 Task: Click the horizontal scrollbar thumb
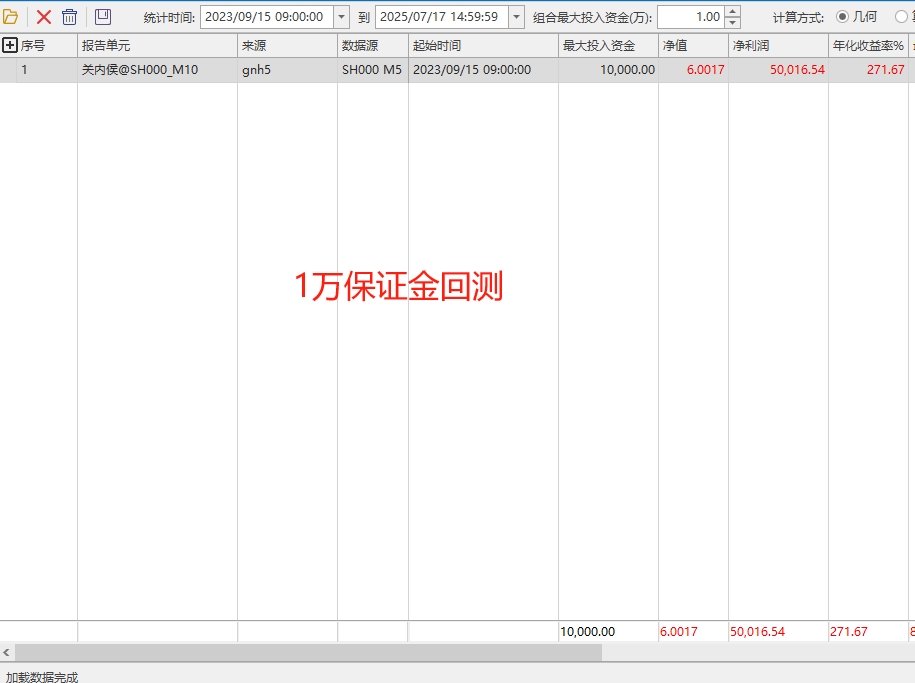coord(308,653)
